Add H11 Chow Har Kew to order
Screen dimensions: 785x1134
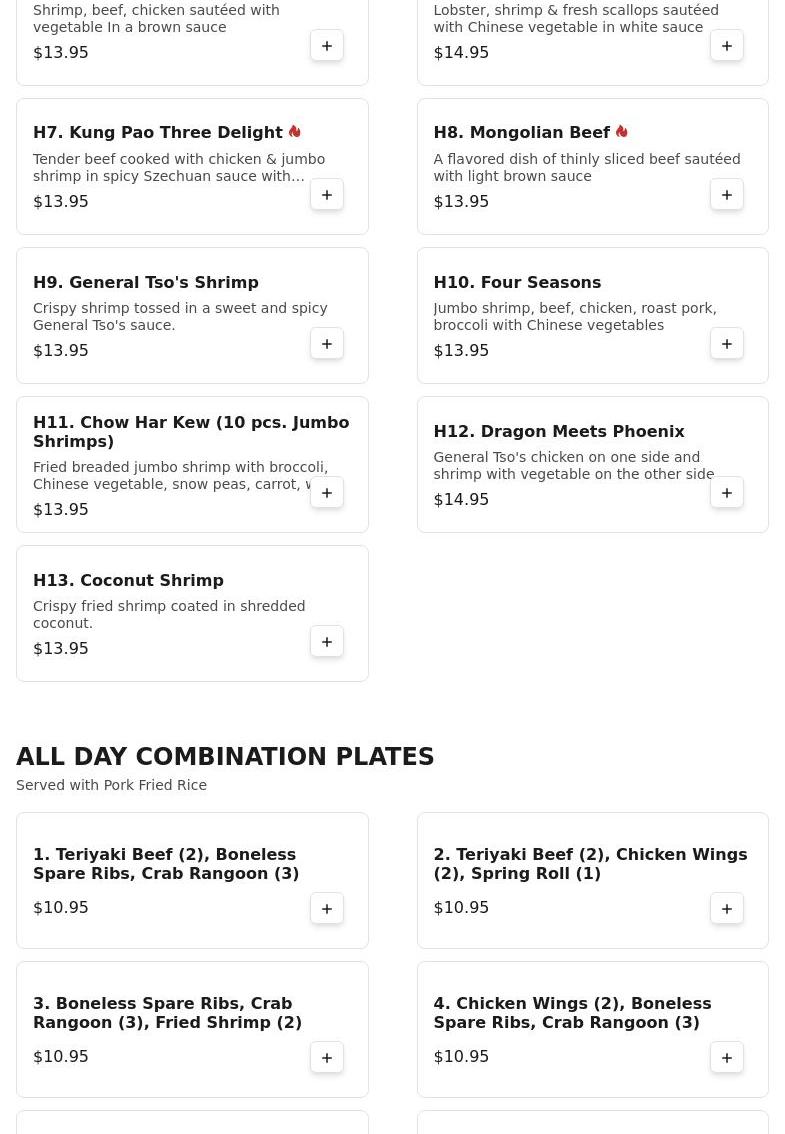(x=327, y=493)
